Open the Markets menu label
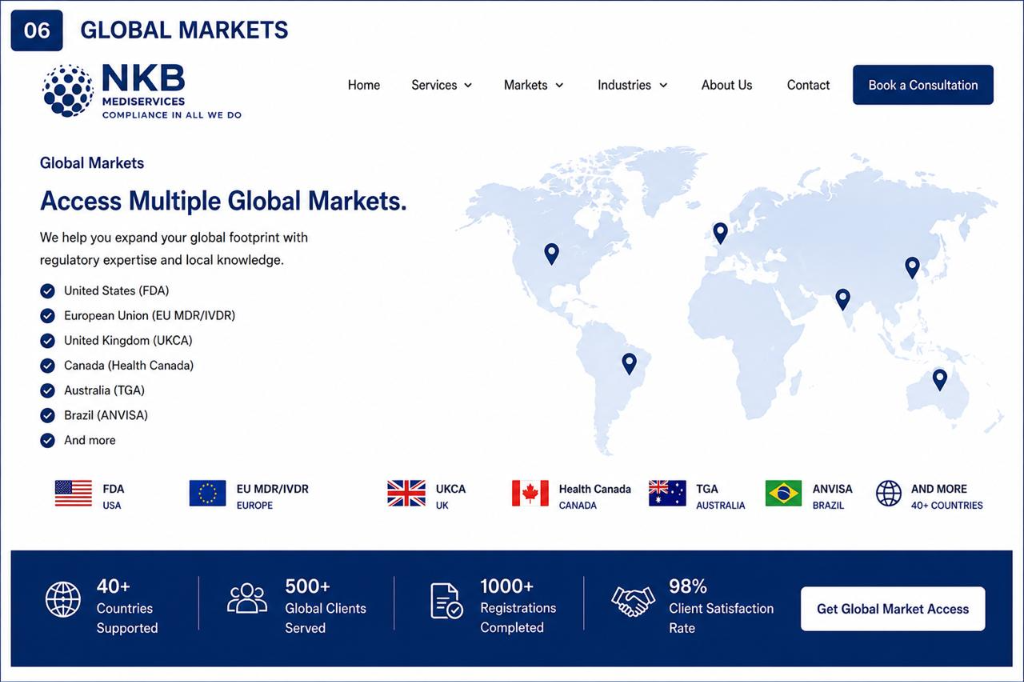 coord(526,85)
